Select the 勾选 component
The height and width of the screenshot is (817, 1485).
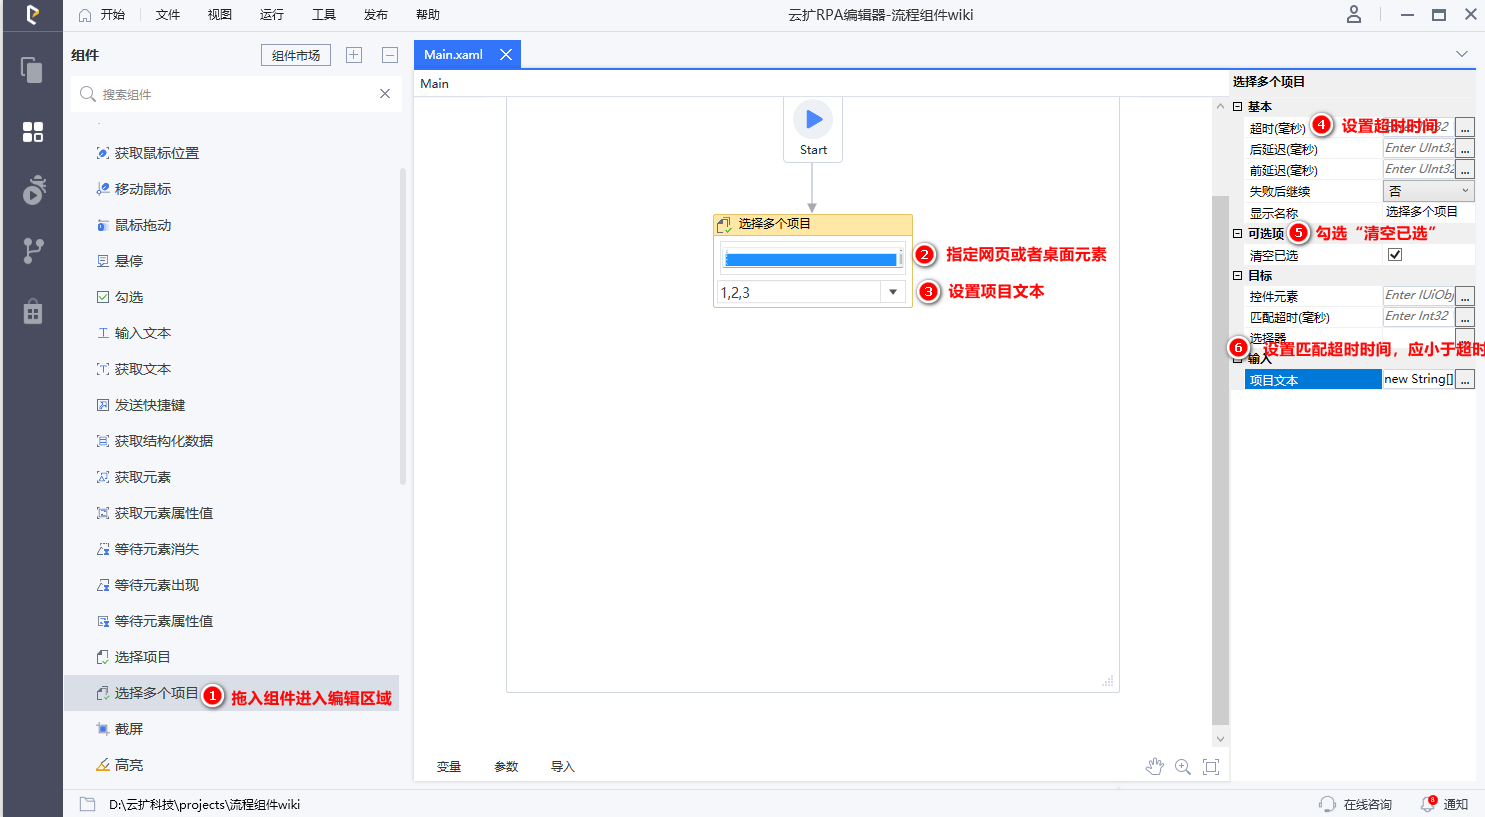(x=128, y=297)
